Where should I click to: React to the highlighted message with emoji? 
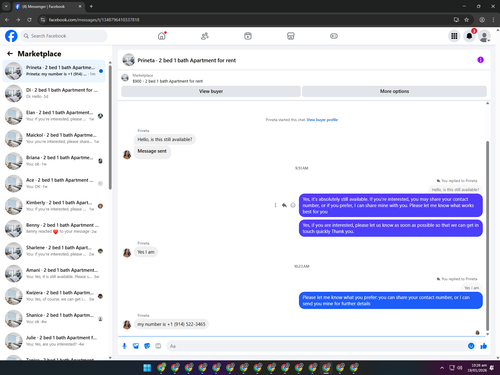(293, 205)
